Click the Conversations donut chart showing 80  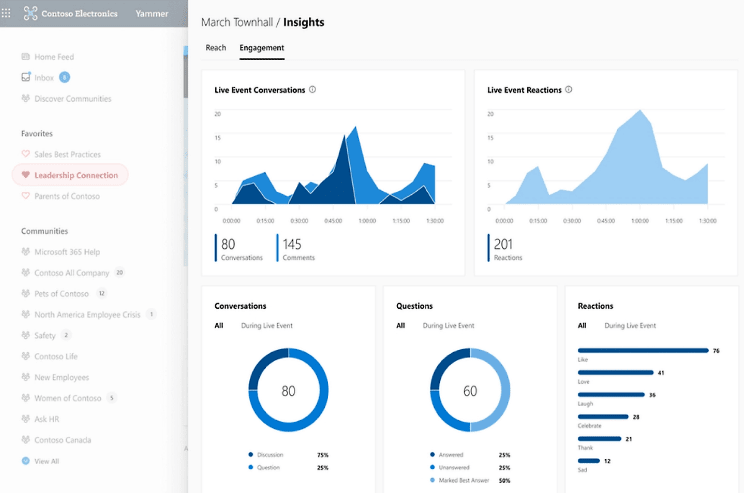point(288,390)
